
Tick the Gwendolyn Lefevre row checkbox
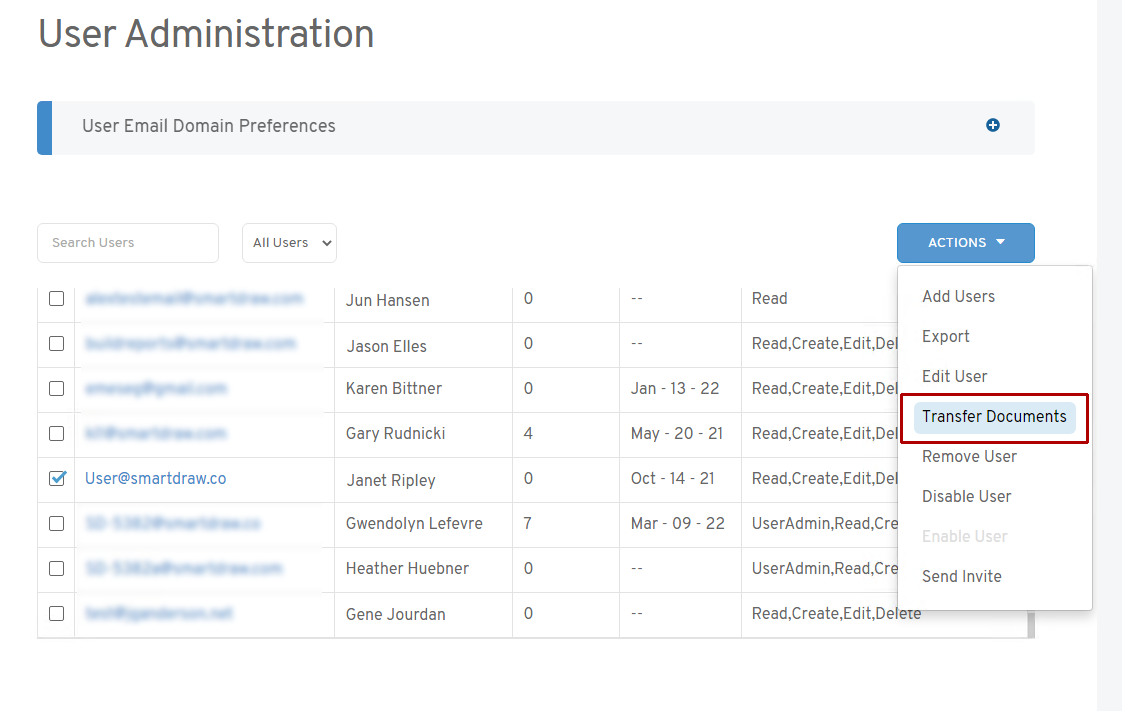tap(57, 523)
